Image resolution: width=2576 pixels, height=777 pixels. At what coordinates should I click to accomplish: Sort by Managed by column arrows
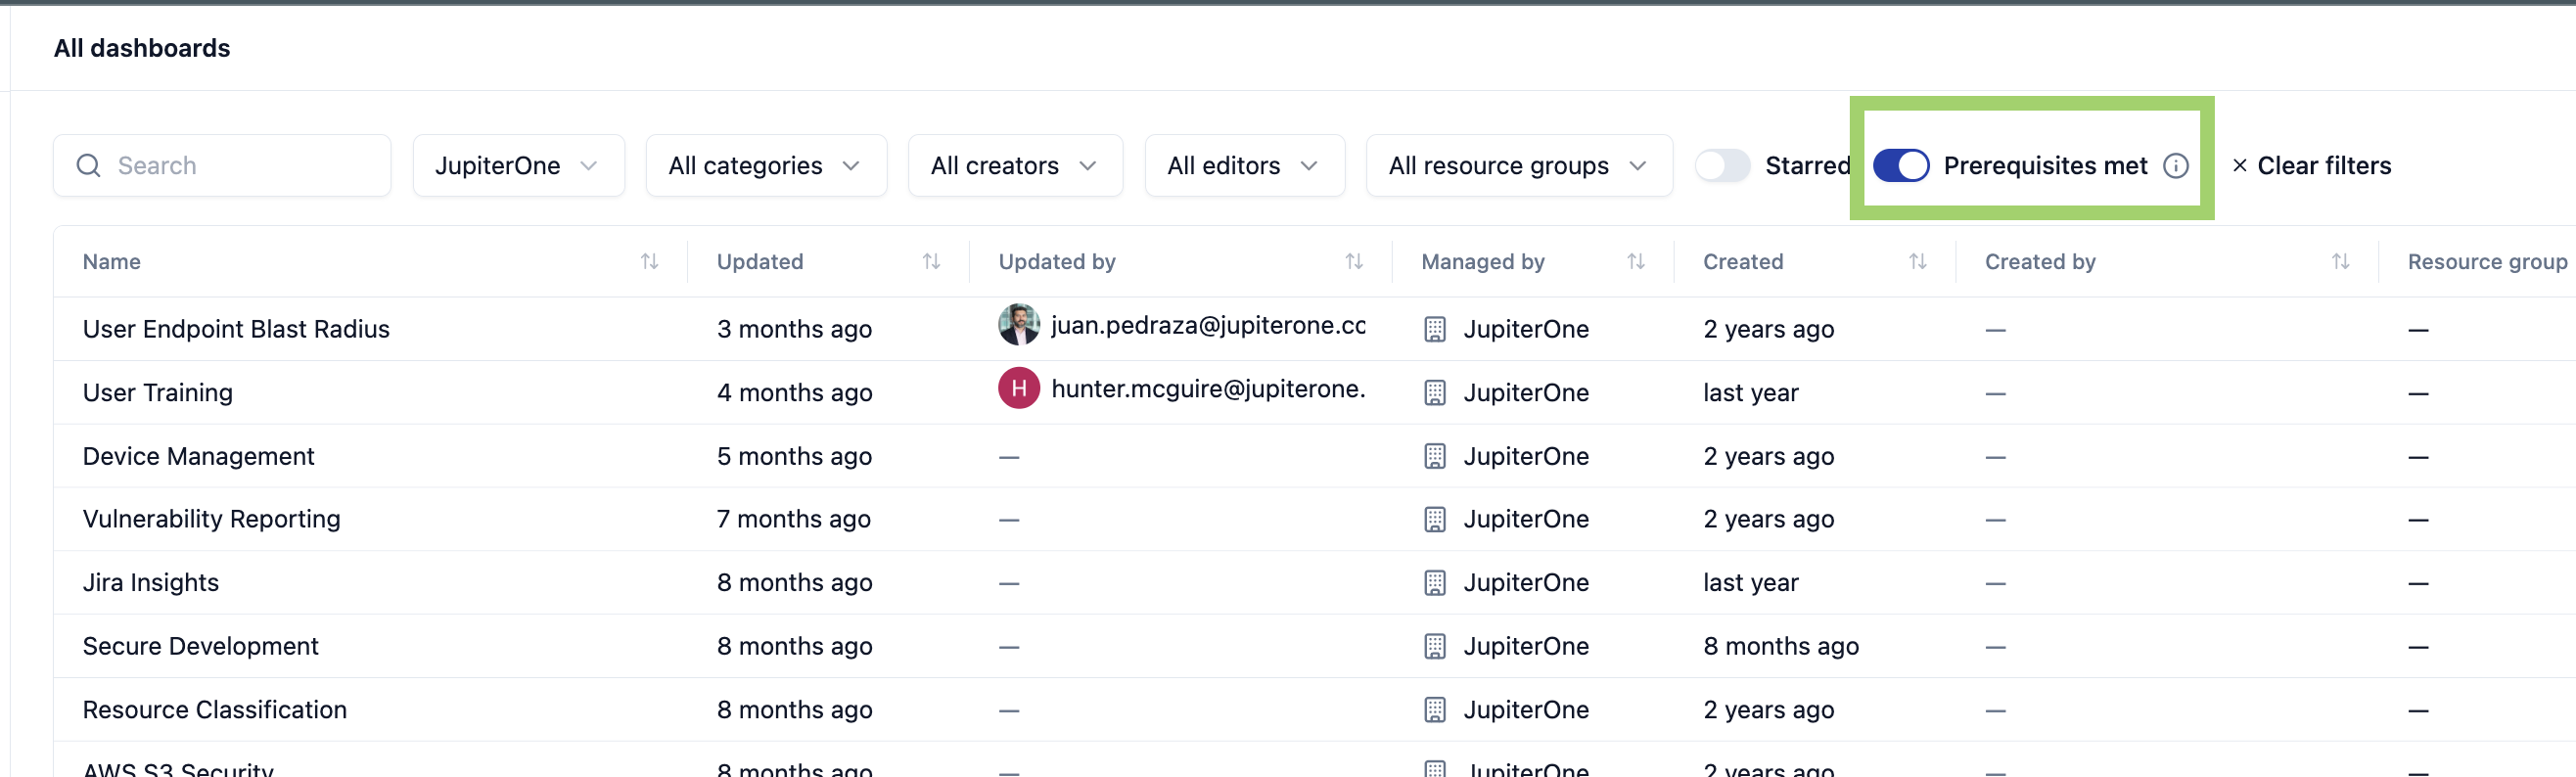pyautogui.click(x=1636, y=262)
